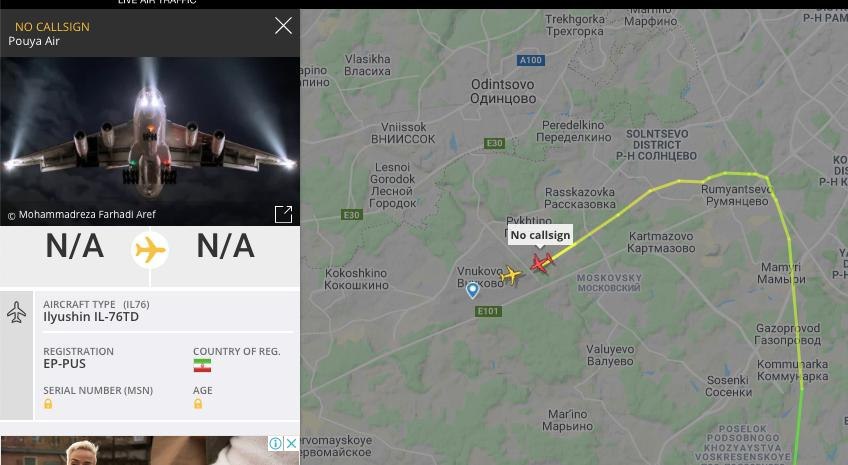Select the yellow aircraft near Vnukovo
The width and height of the screenshot is (848, 465).
coord(511,275)
